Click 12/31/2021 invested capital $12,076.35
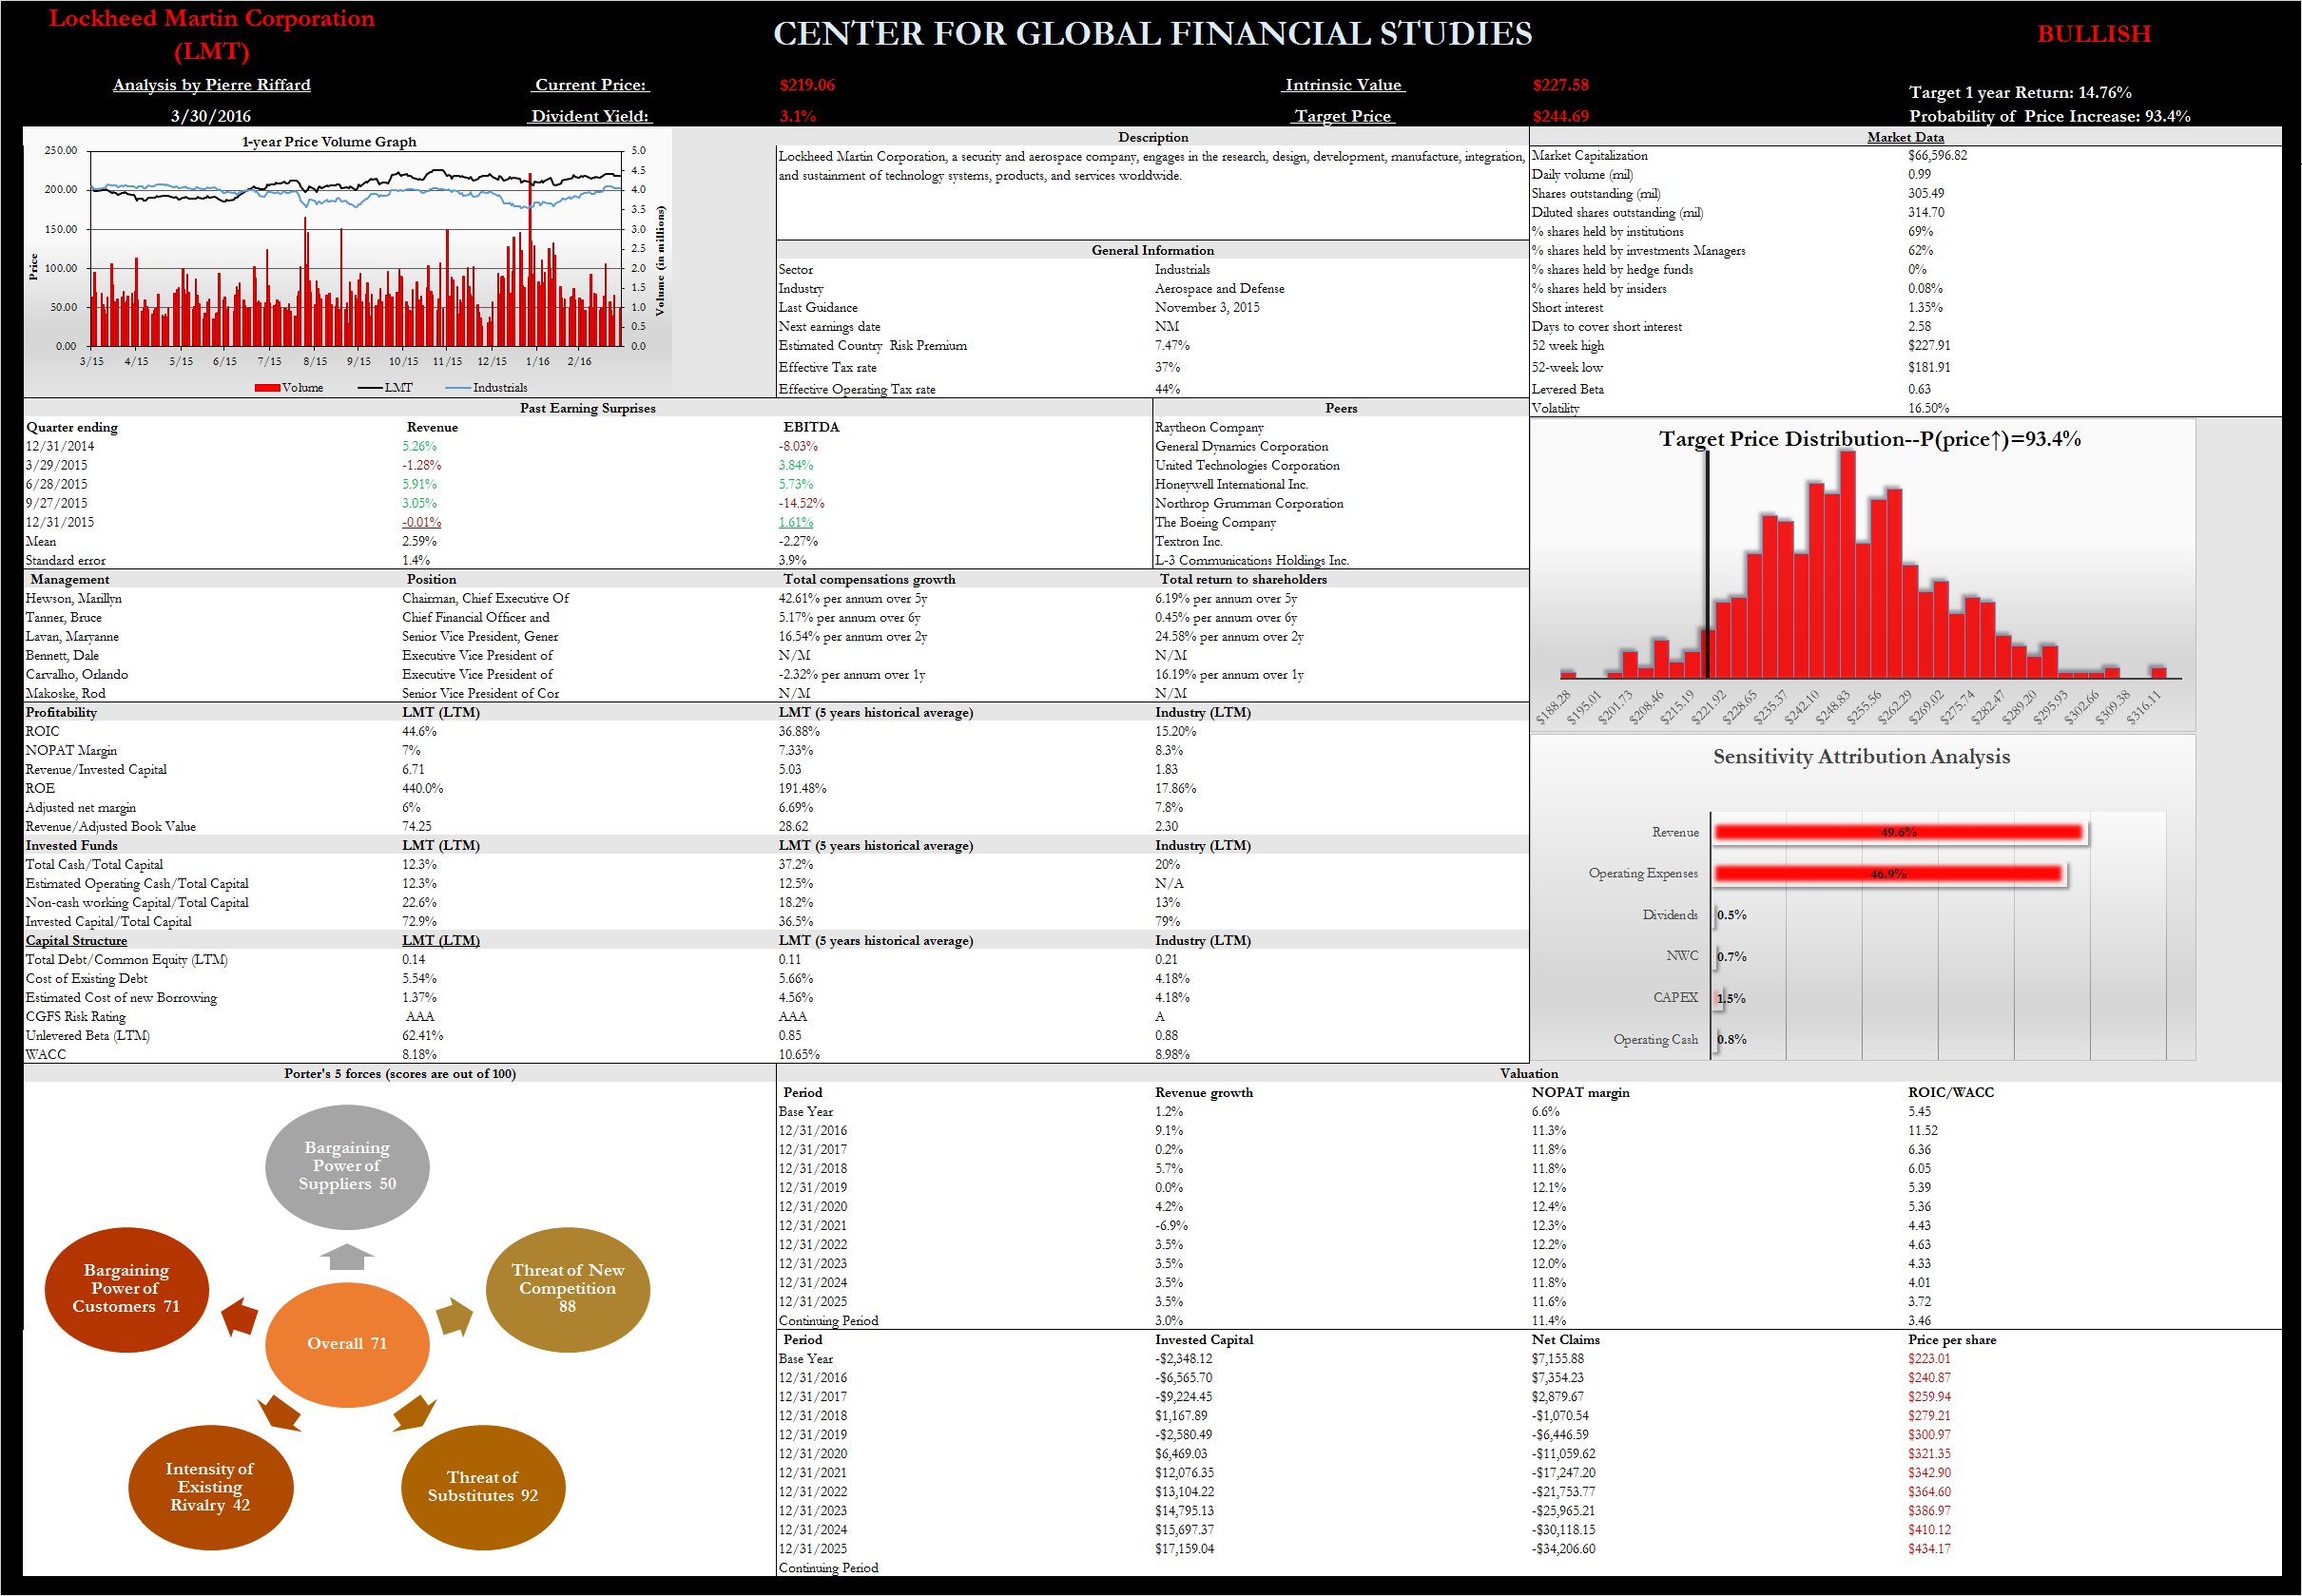Viewport: 2302px width, 1596px height. (1184, 1472)
